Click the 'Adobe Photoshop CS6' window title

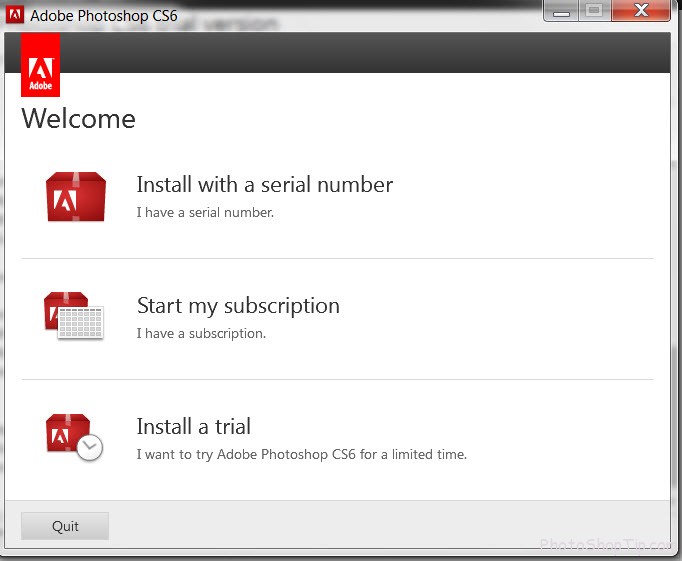pyautogui.click(x=104, y=16)
